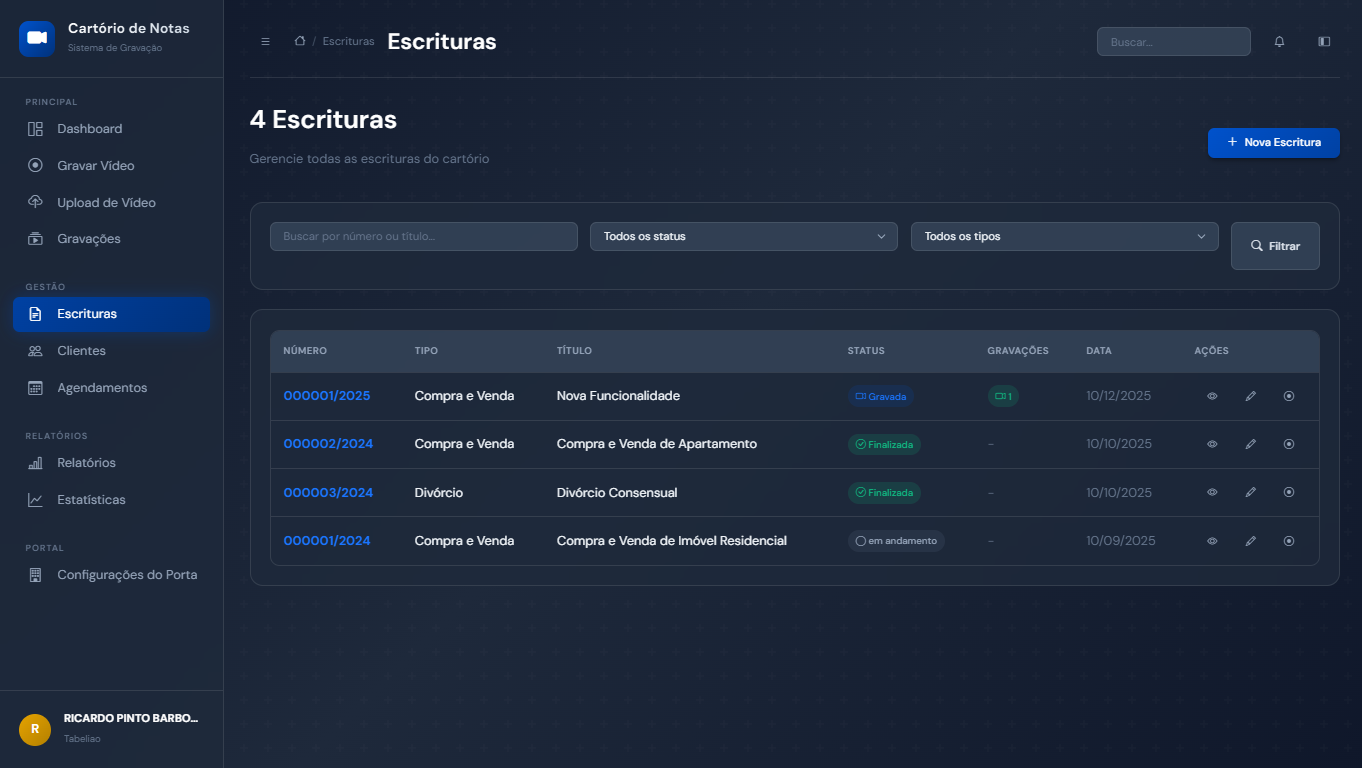Open Gravar Vídeo in the sidebar
Viewport: 1362px width, 768px height.
[x=111, y=166]
